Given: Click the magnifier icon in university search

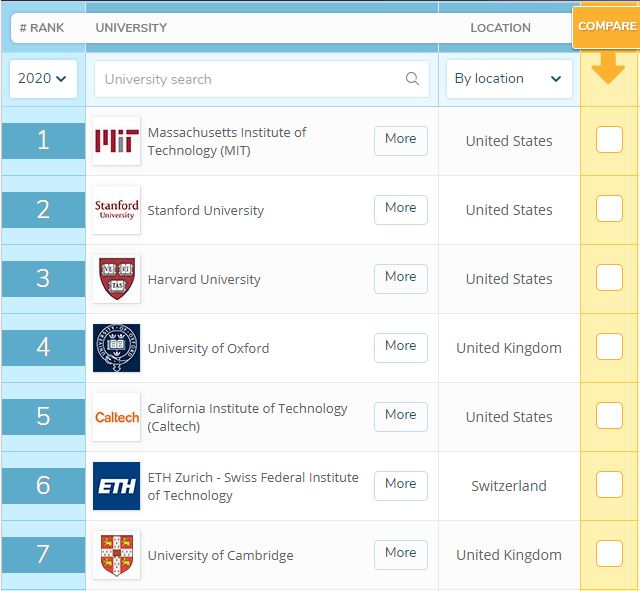Looking at the screenshot, I should pyautogui.click(x=412, y=79).
